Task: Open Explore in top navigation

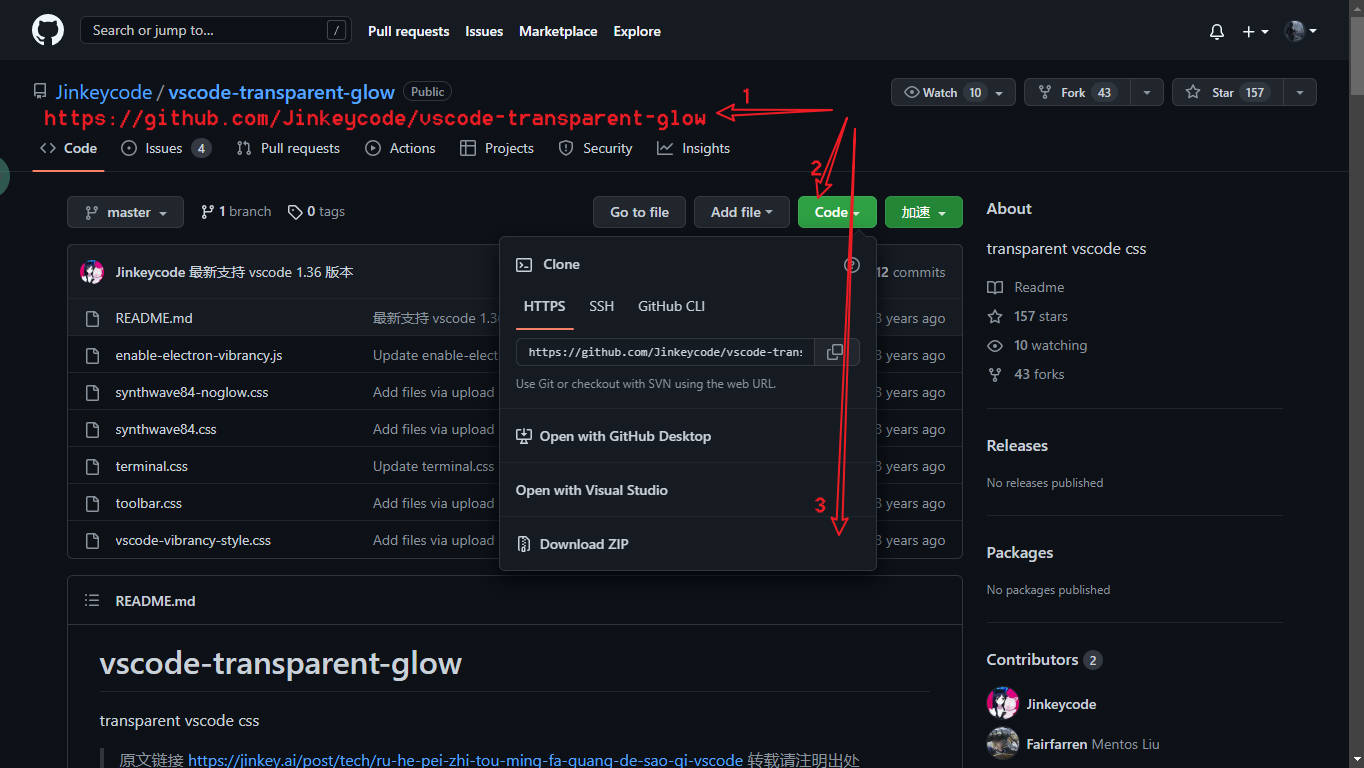Action: pyautogui.click(x=637, y=31)
